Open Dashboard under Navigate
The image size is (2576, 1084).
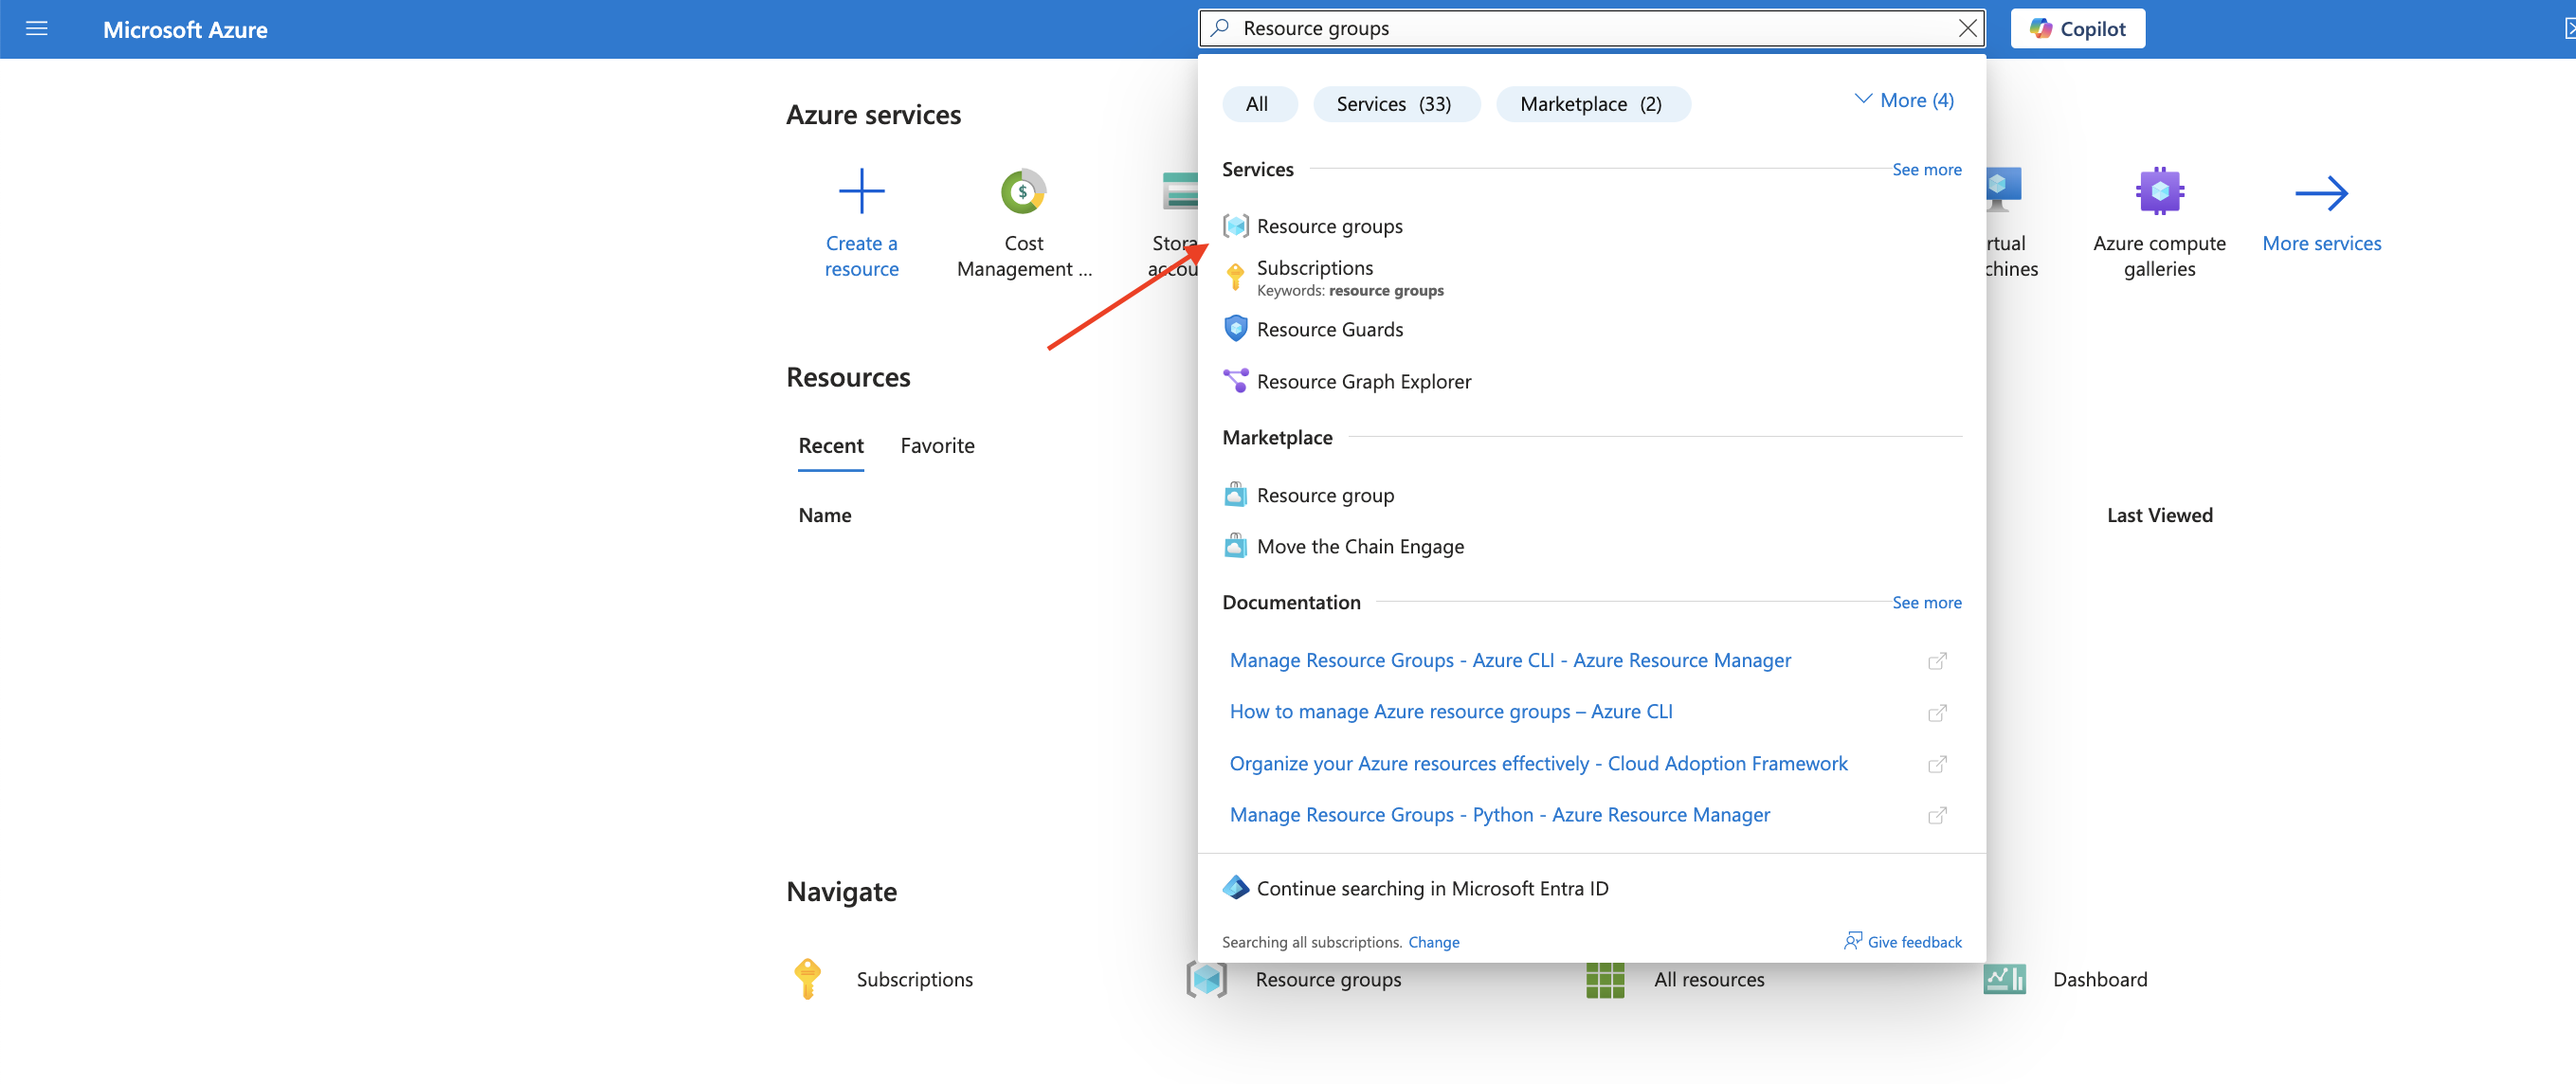point(2065,979)
